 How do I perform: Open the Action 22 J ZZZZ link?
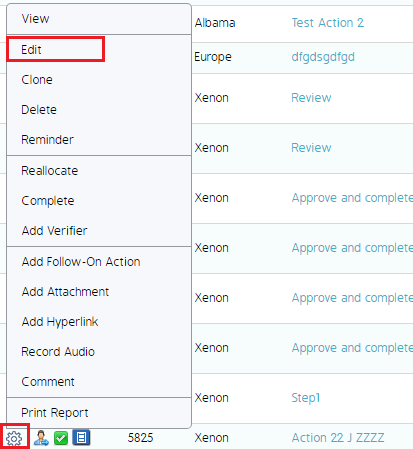click(x=338, y=438)
